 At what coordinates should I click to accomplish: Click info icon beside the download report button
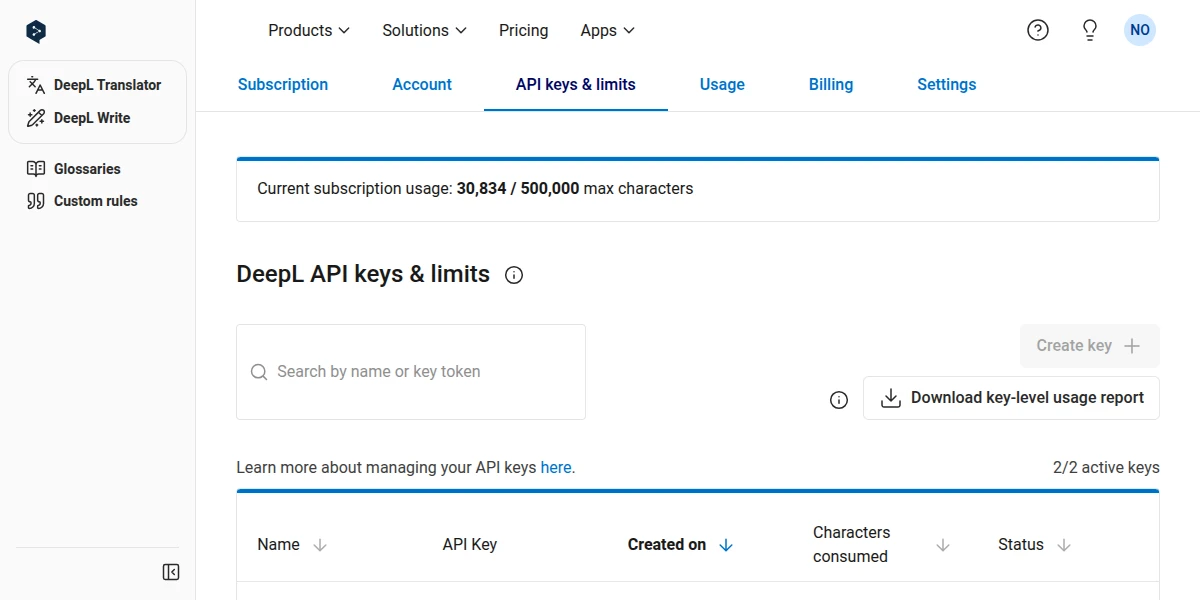(x=839, y=400)
